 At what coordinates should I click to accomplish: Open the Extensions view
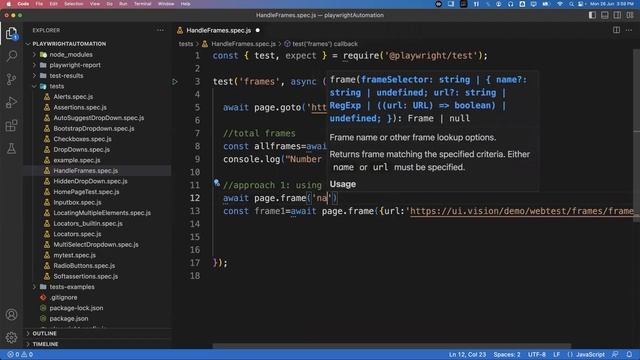[11, 125]
